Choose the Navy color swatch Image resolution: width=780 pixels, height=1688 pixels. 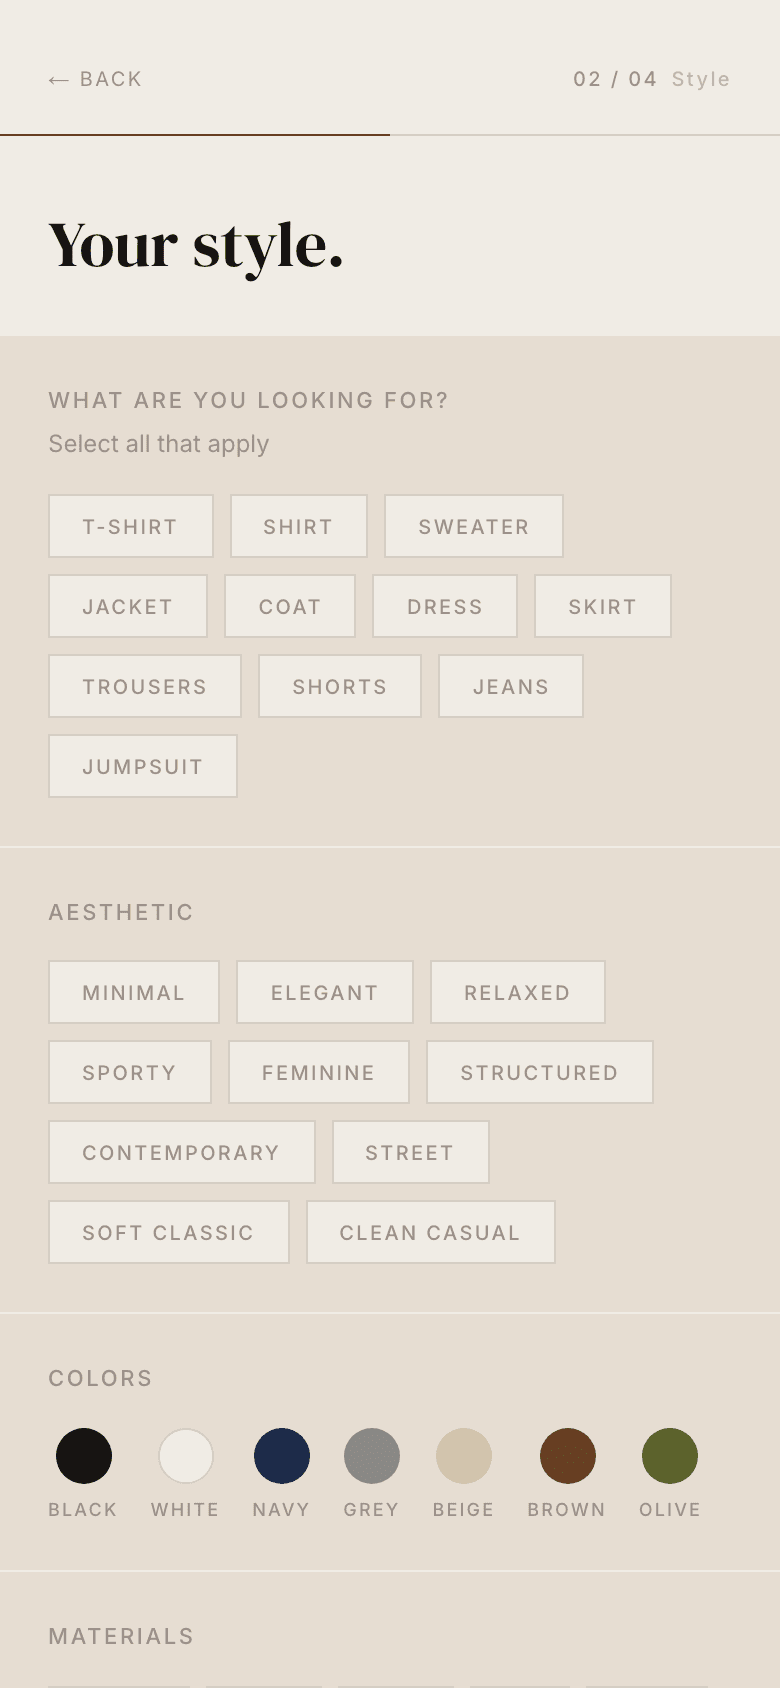point(282,1456)
